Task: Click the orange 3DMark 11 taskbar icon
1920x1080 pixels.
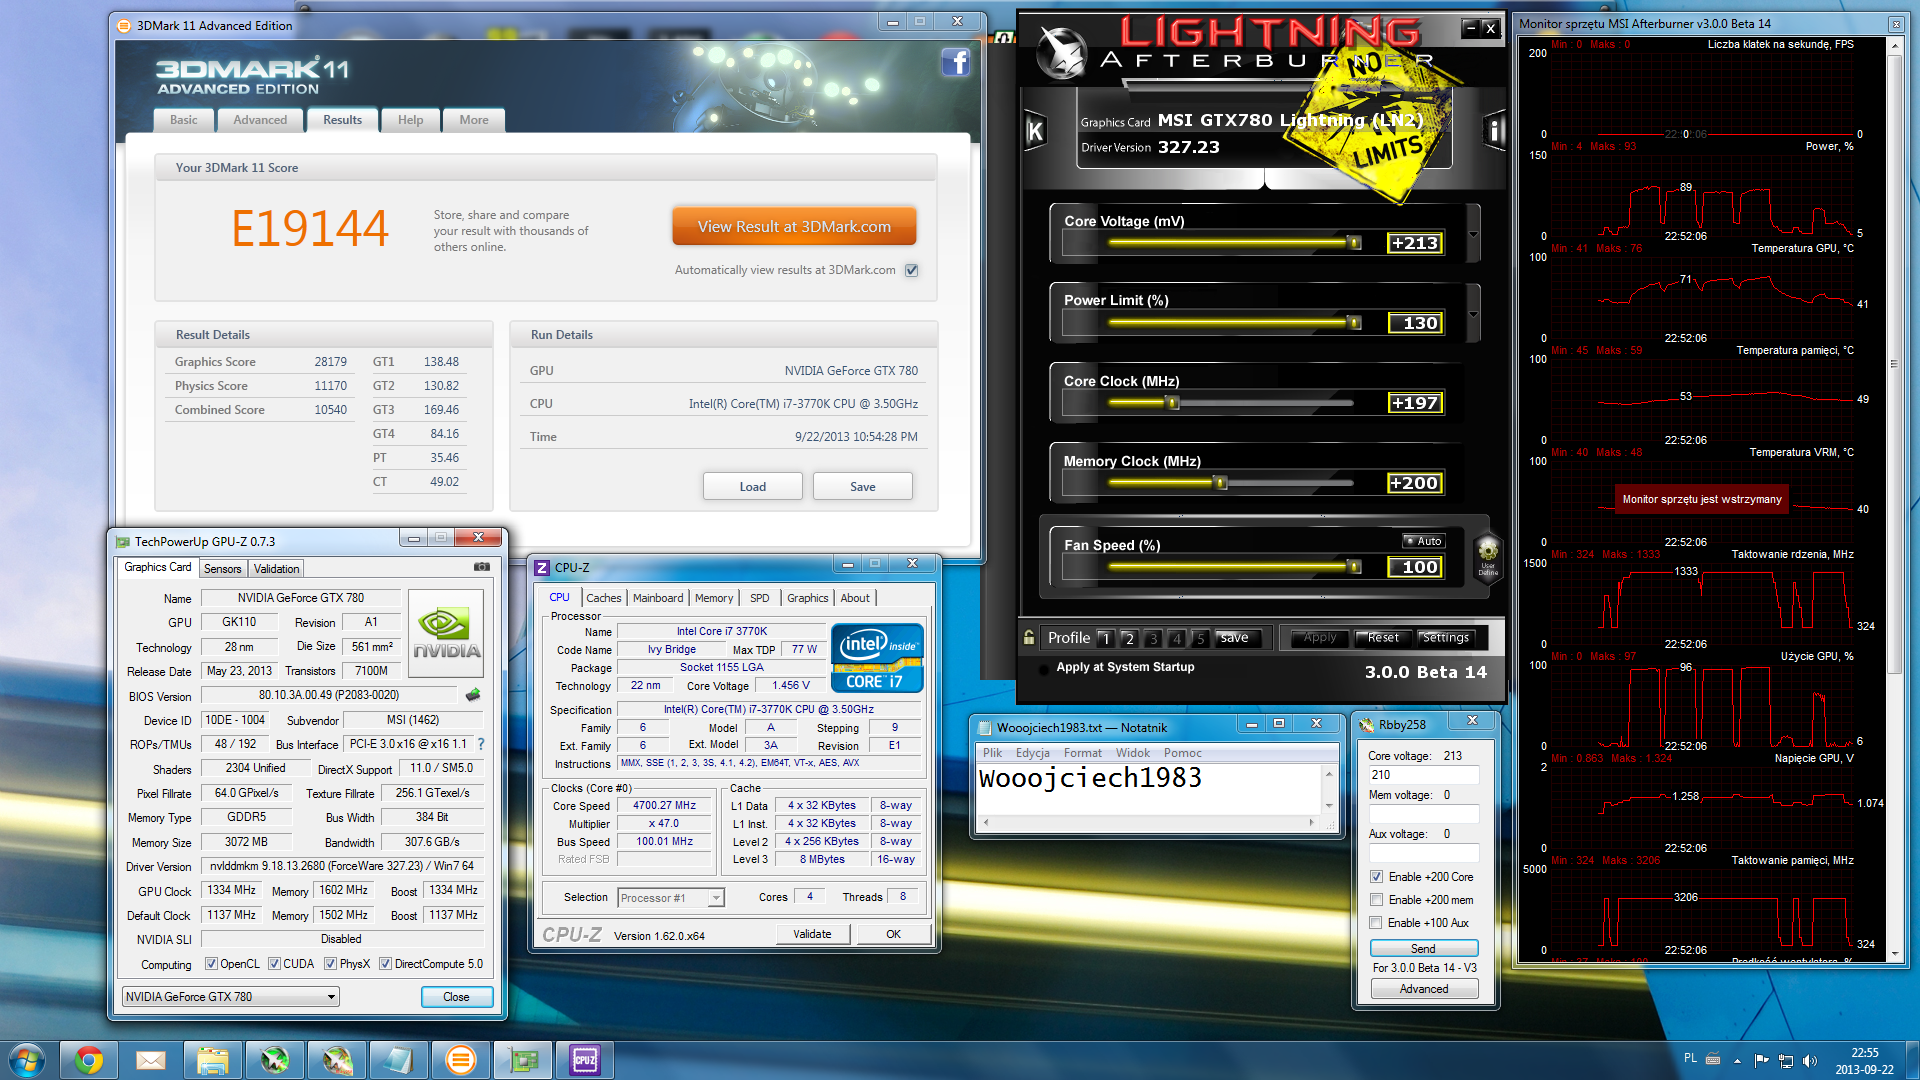Action: tap(461, 1060)
